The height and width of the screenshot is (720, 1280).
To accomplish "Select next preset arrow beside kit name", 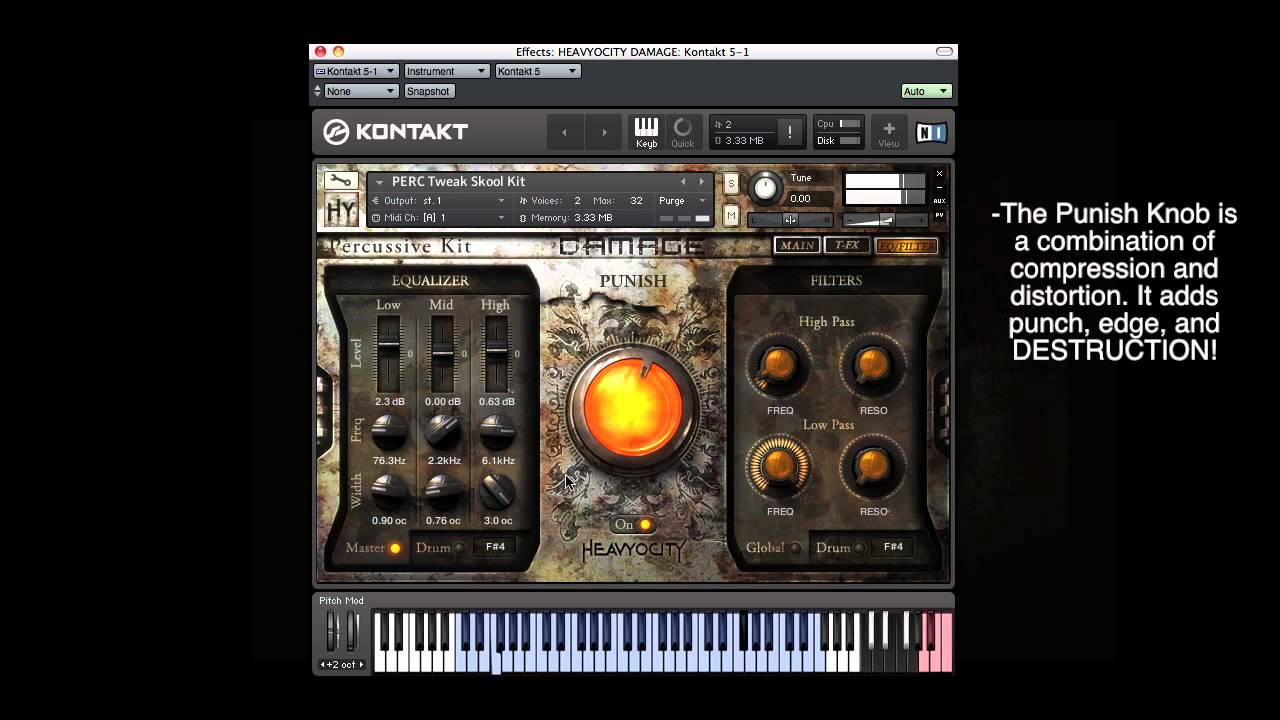I will point(701,181).
